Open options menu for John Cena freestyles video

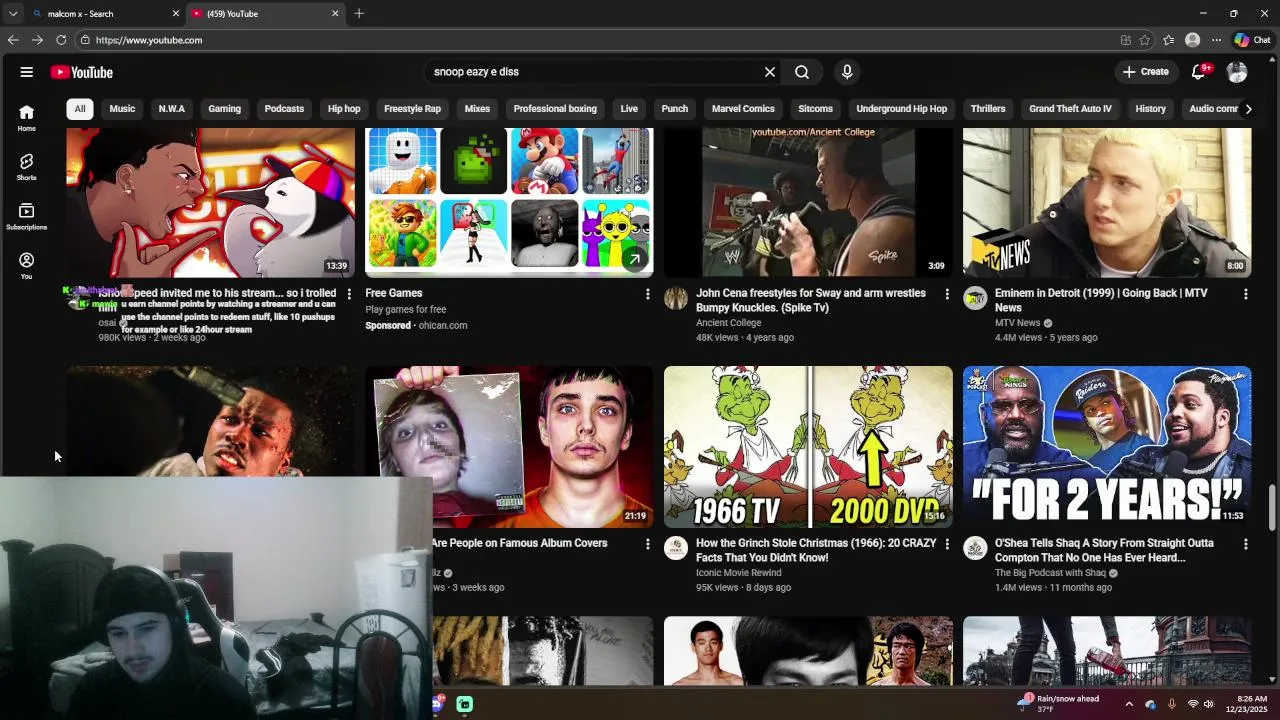click(x=947, y=294)
